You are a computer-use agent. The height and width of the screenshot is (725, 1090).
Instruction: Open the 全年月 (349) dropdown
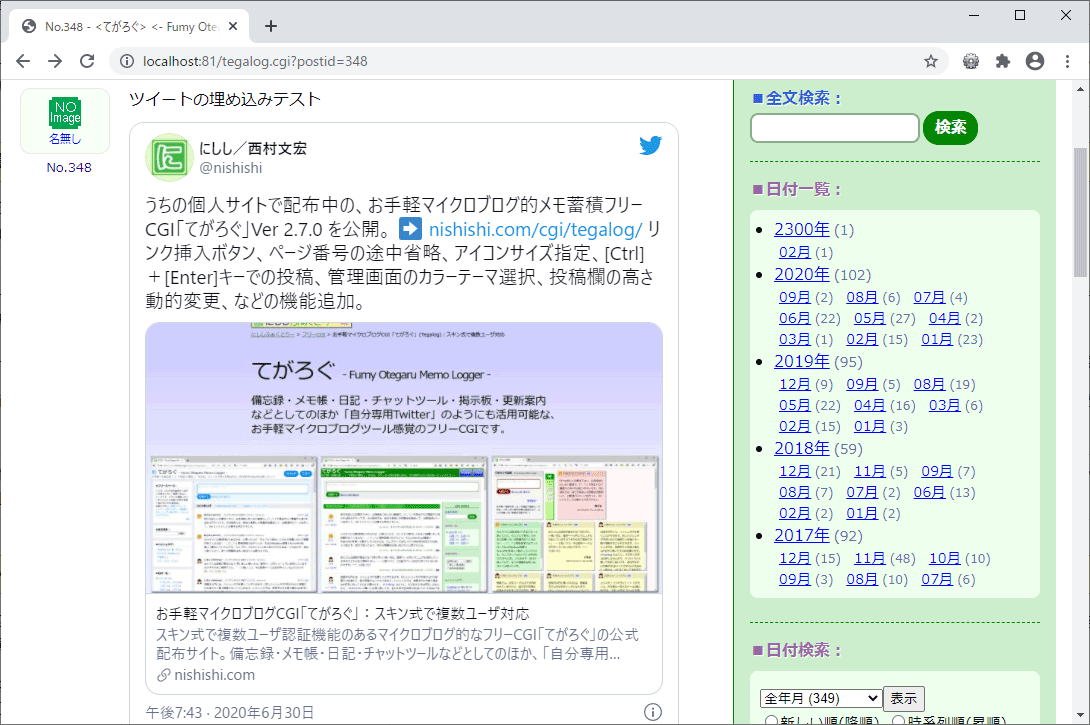821,698
